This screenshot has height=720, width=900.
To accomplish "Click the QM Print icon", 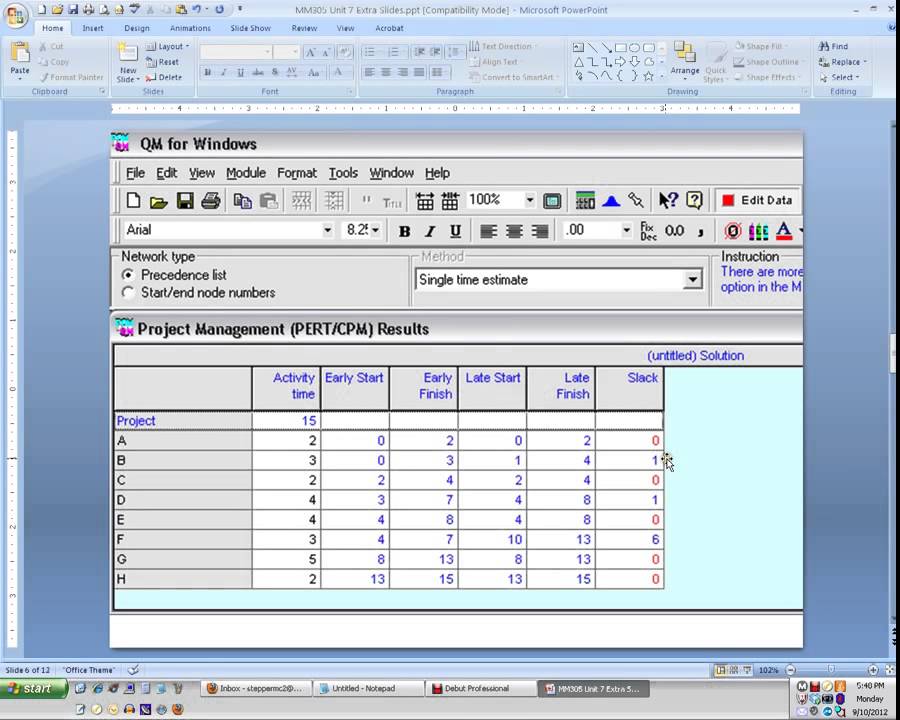I will pyautogui.click(x=211, y=200).
